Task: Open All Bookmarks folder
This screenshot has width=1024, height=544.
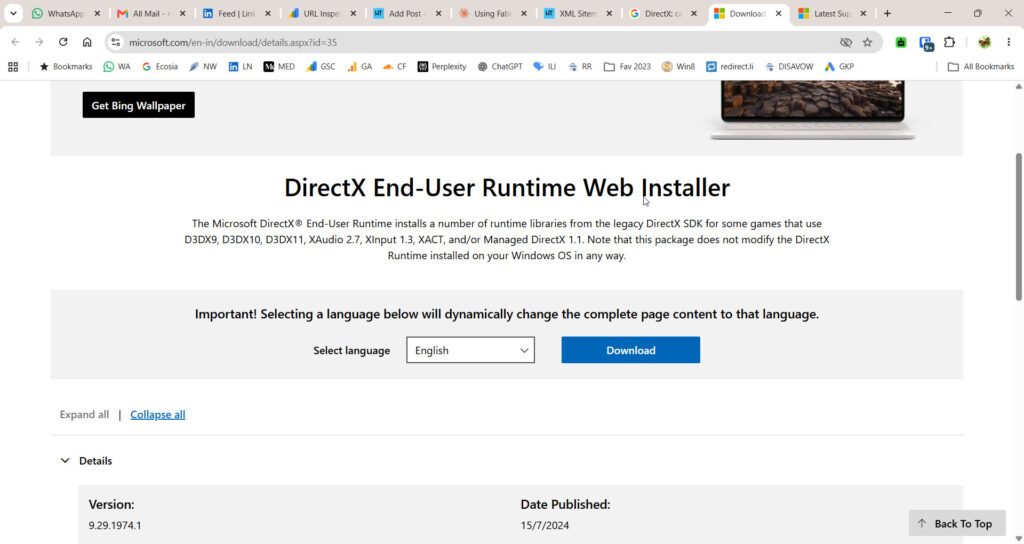Action: click(x=981, y=67)
